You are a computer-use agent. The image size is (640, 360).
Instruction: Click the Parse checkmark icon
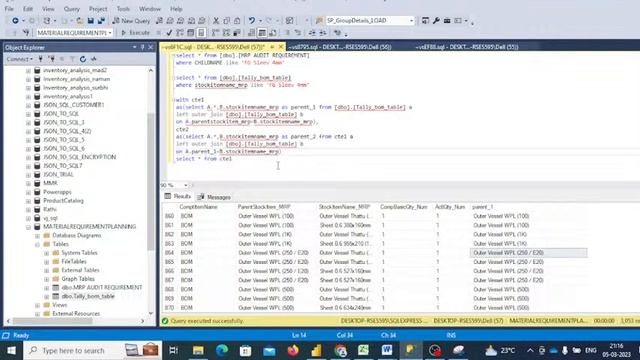click(x=169, y=33)
